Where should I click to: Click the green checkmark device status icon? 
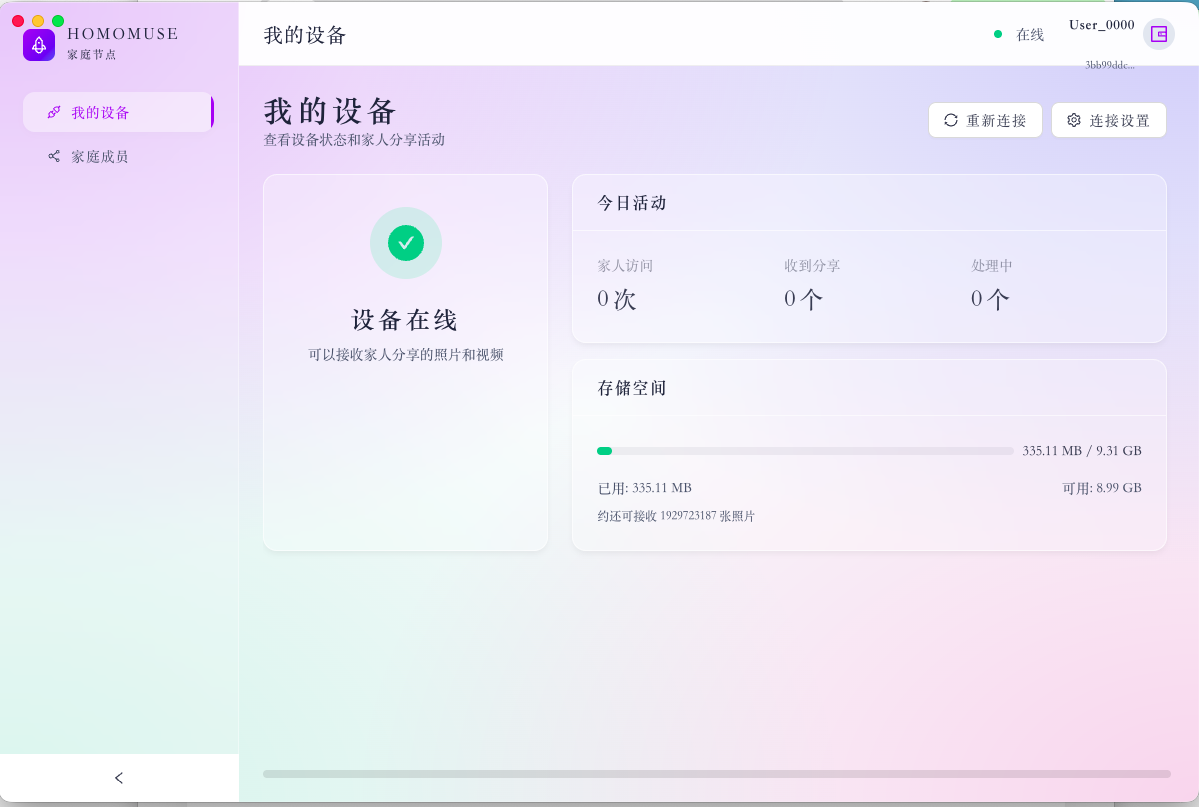(x=405, y=243)
